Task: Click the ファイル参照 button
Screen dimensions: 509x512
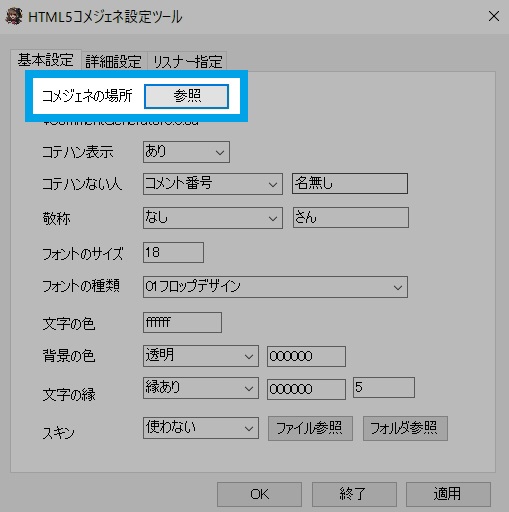Action: (x=310, y=428)
